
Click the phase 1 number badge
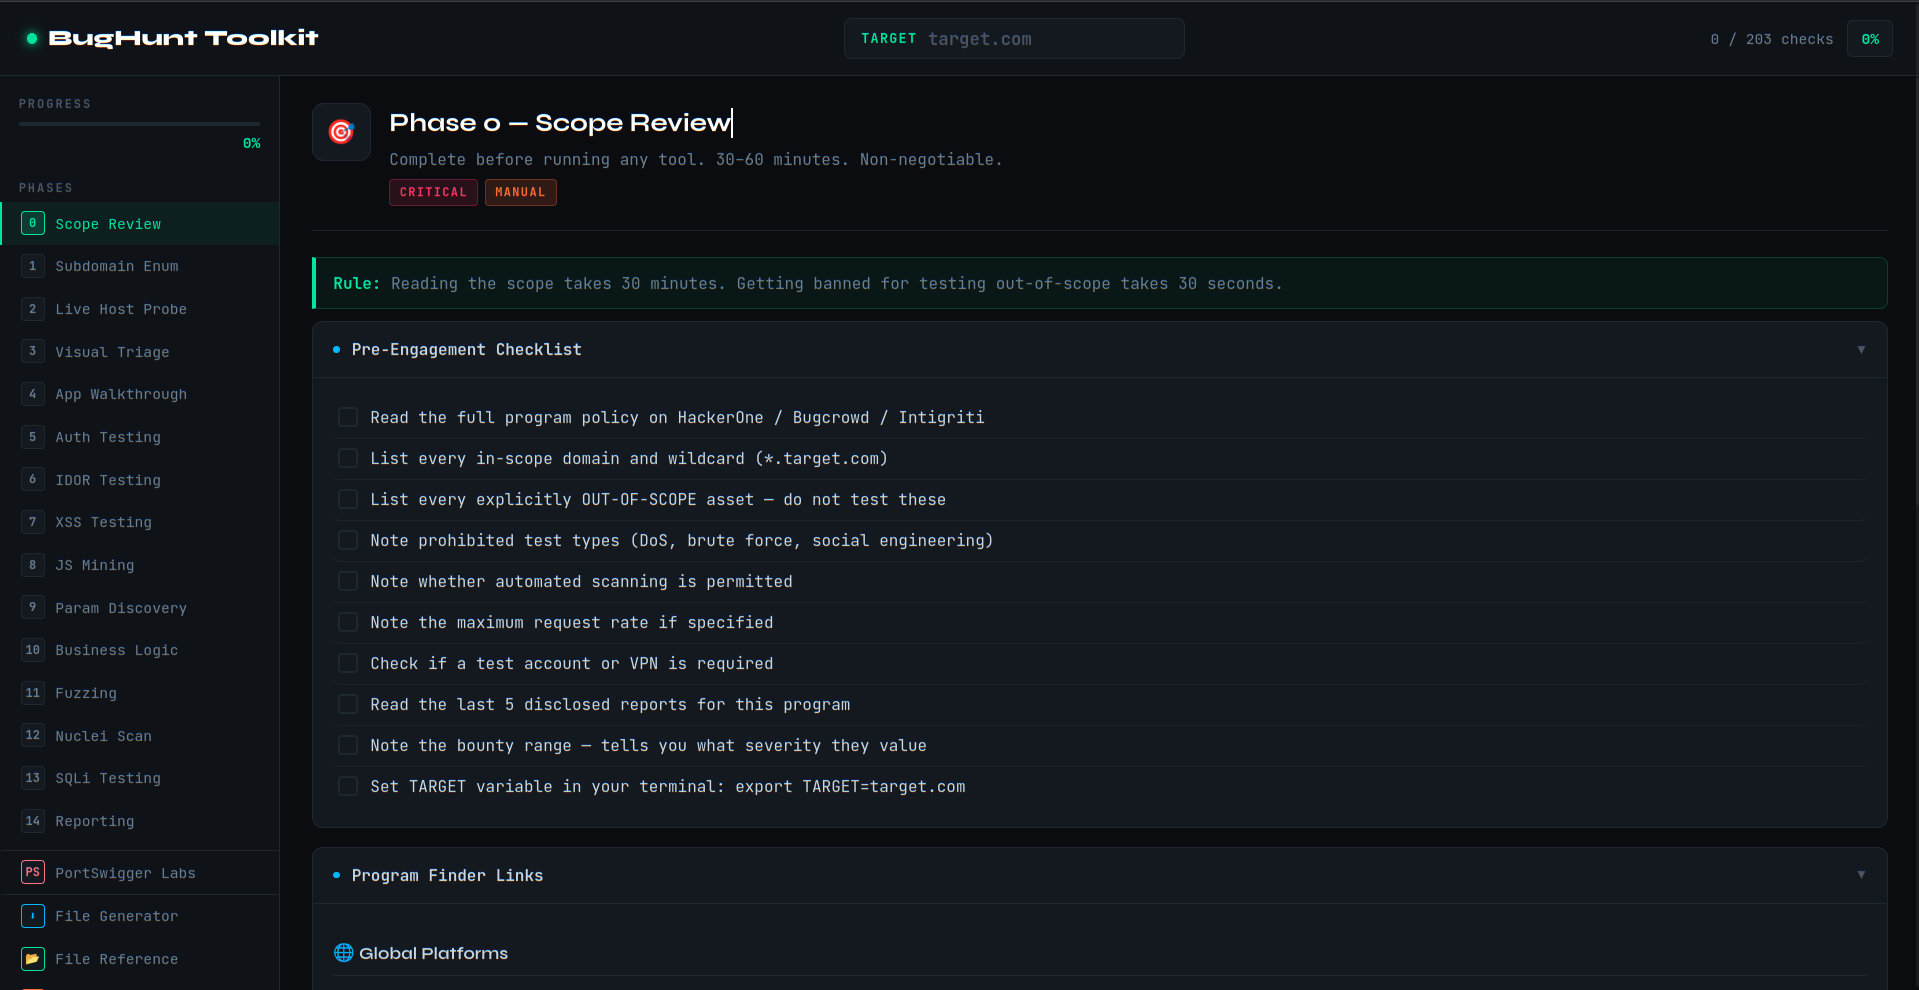pos(33,266)
